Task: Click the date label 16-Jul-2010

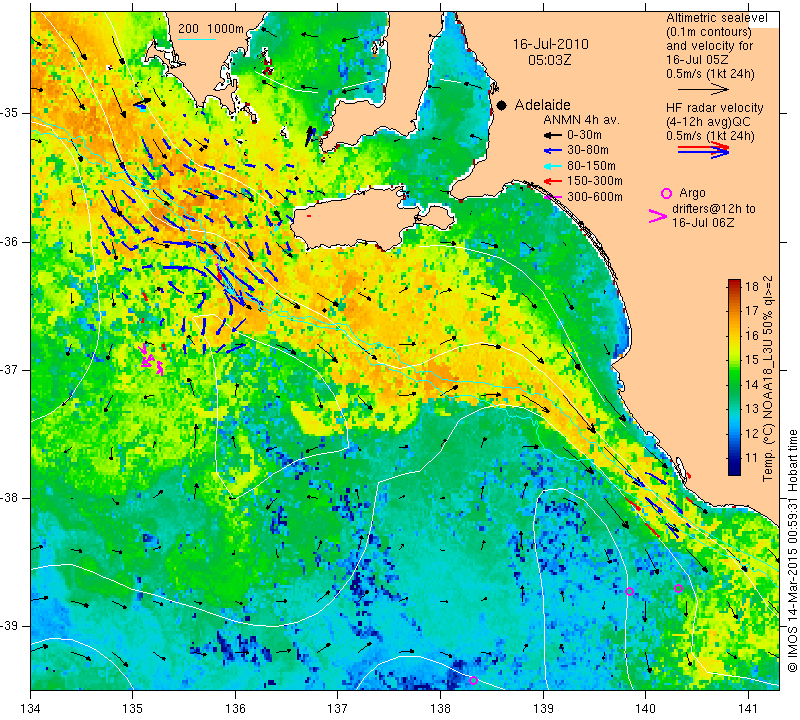Action: (551, 44)
